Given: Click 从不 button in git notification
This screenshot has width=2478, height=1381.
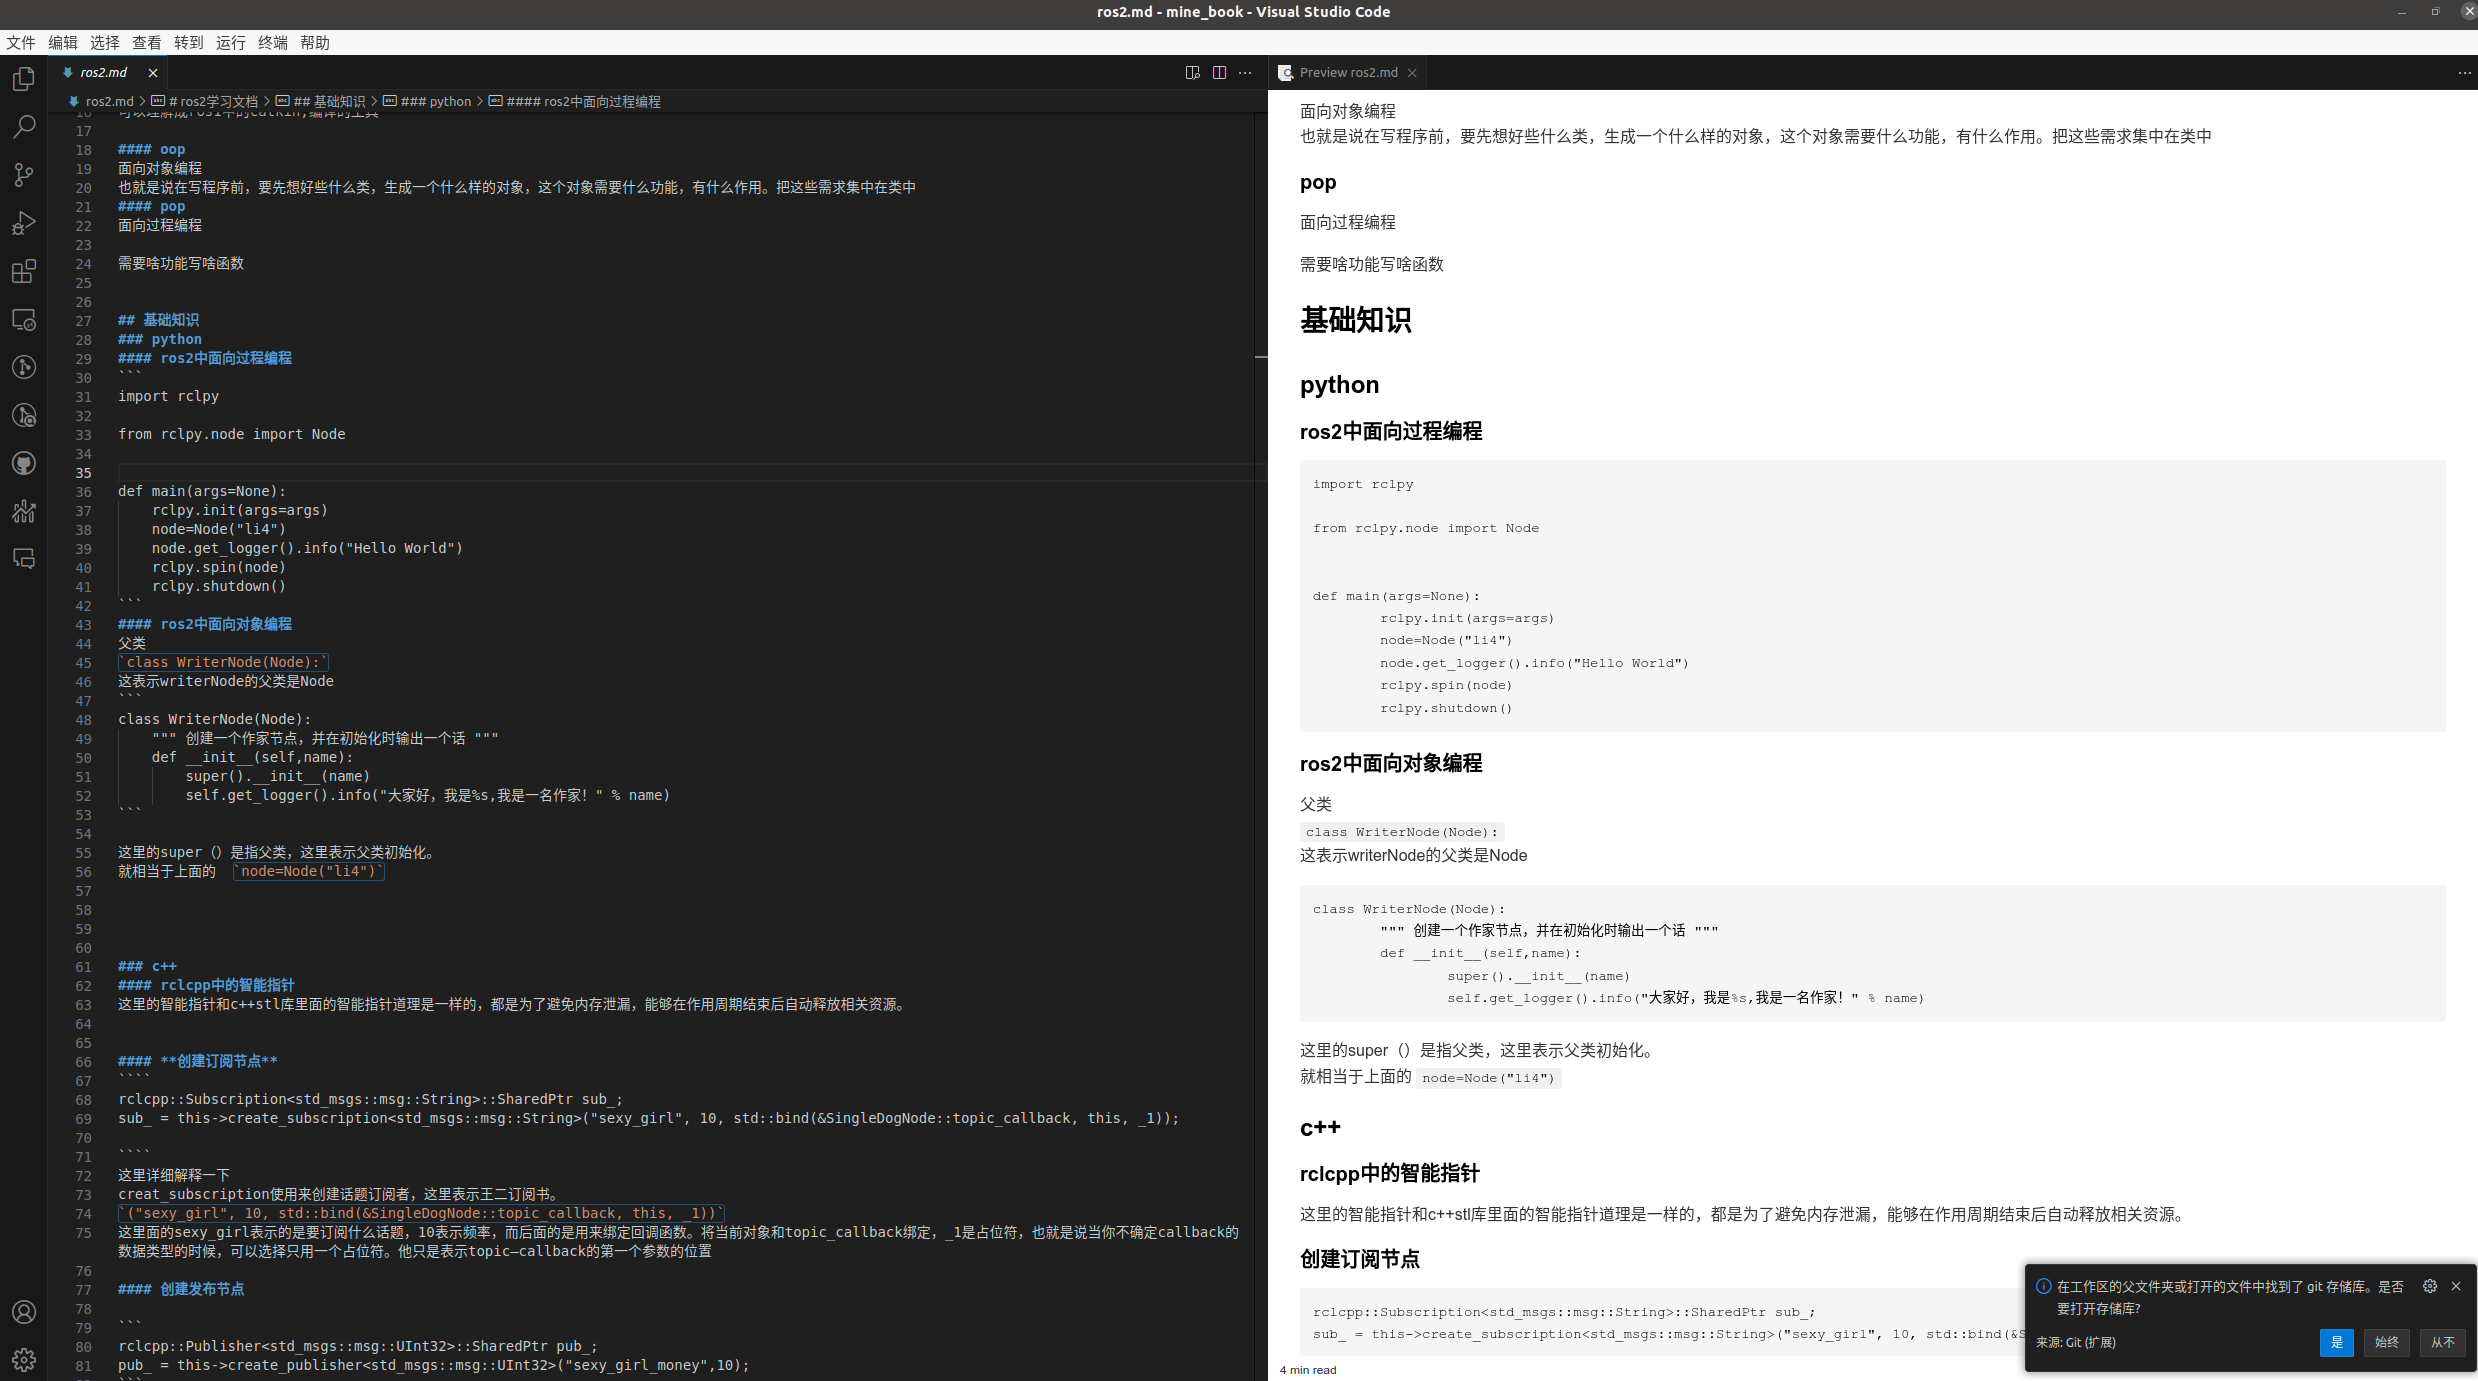Looking at the screenshot, I should (x=2442, y=1342).
